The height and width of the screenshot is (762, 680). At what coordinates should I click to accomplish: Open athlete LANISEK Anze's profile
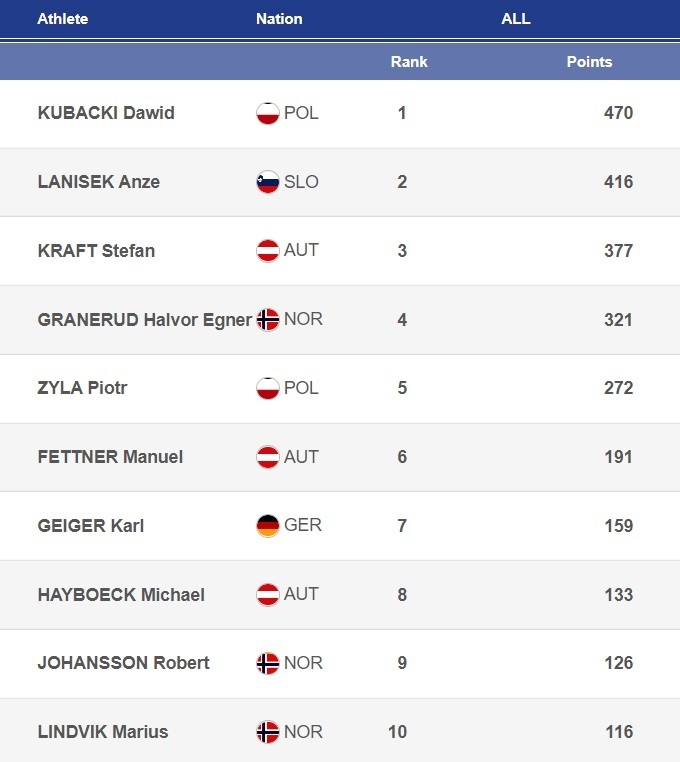click(x=98, y=182)
